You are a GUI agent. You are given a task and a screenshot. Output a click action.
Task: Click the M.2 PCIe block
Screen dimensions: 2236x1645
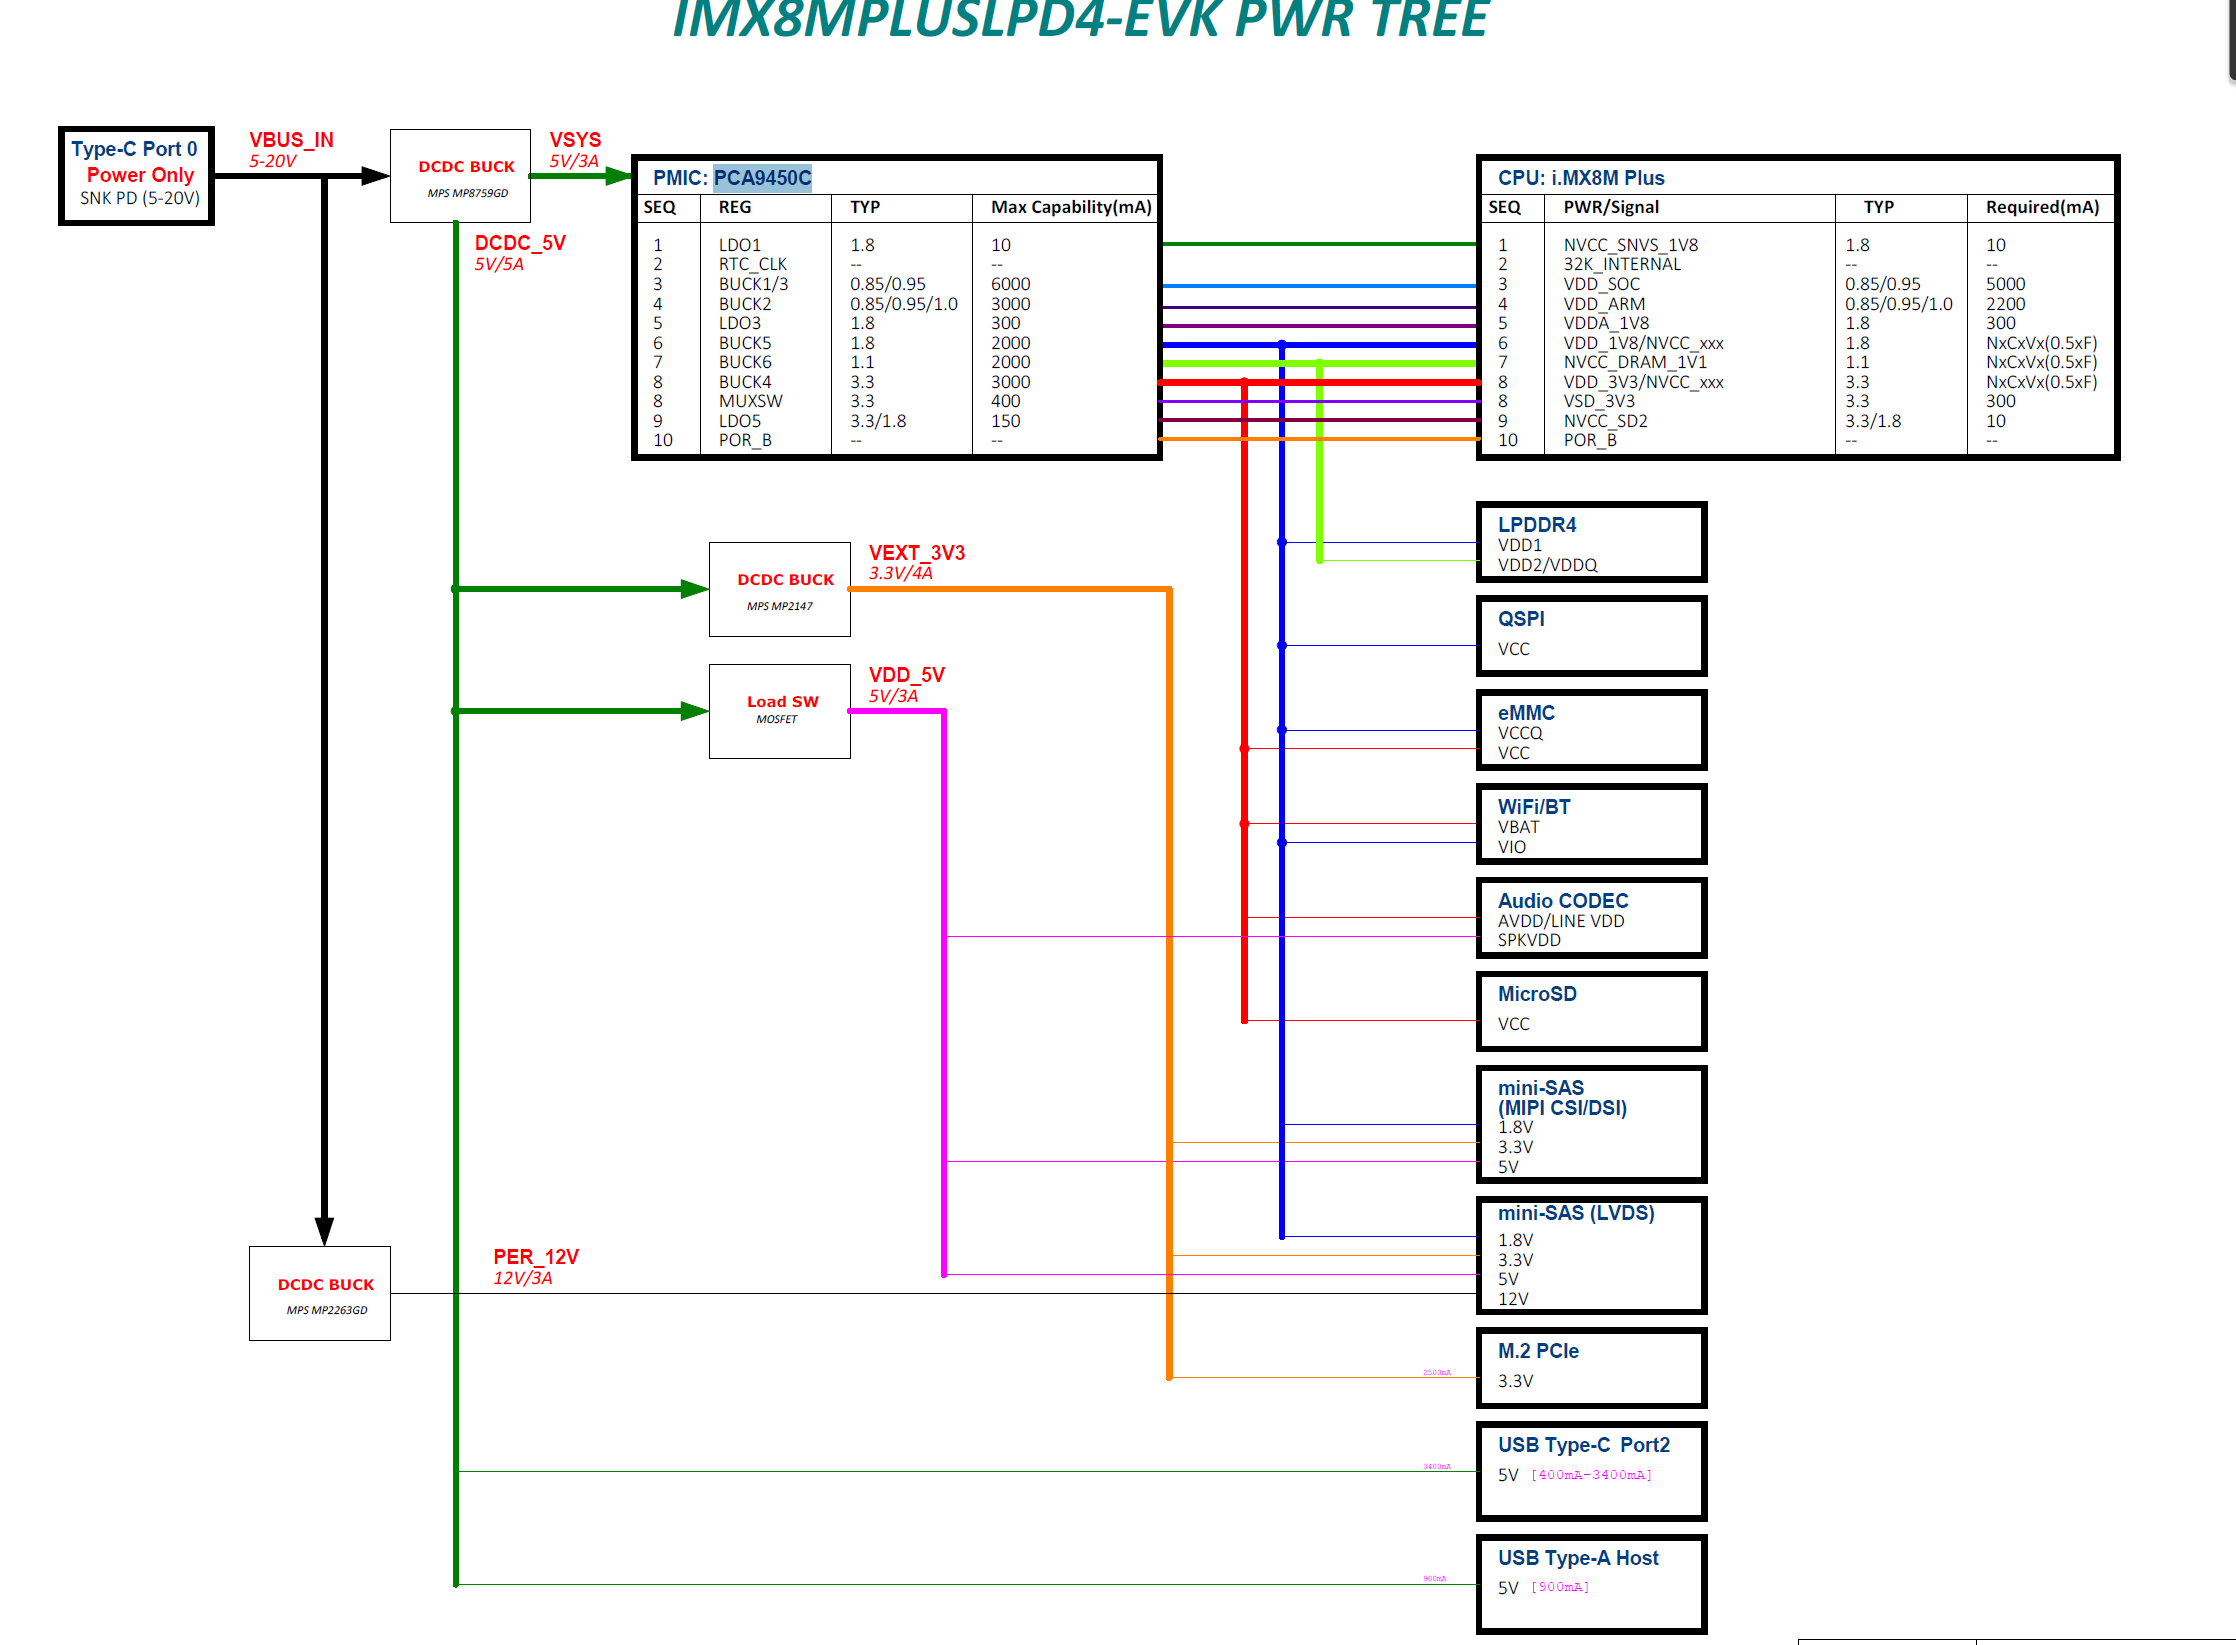click(1591, 1367)
